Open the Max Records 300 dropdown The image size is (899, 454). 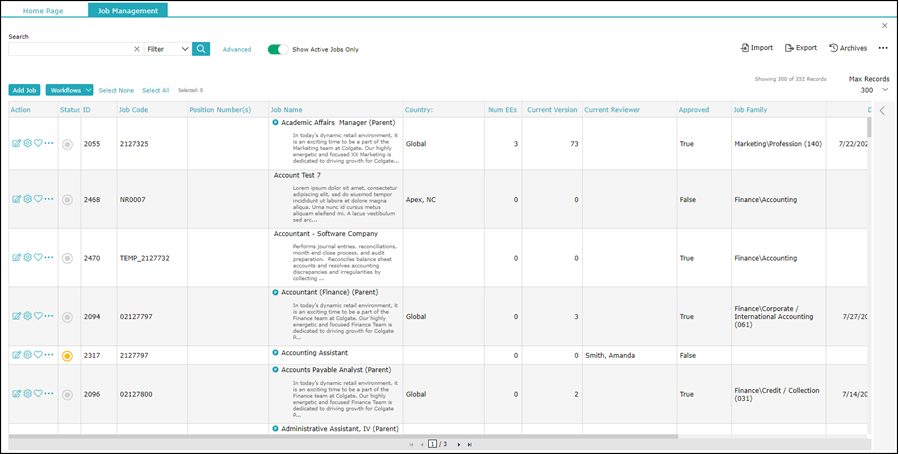point(874,90)
